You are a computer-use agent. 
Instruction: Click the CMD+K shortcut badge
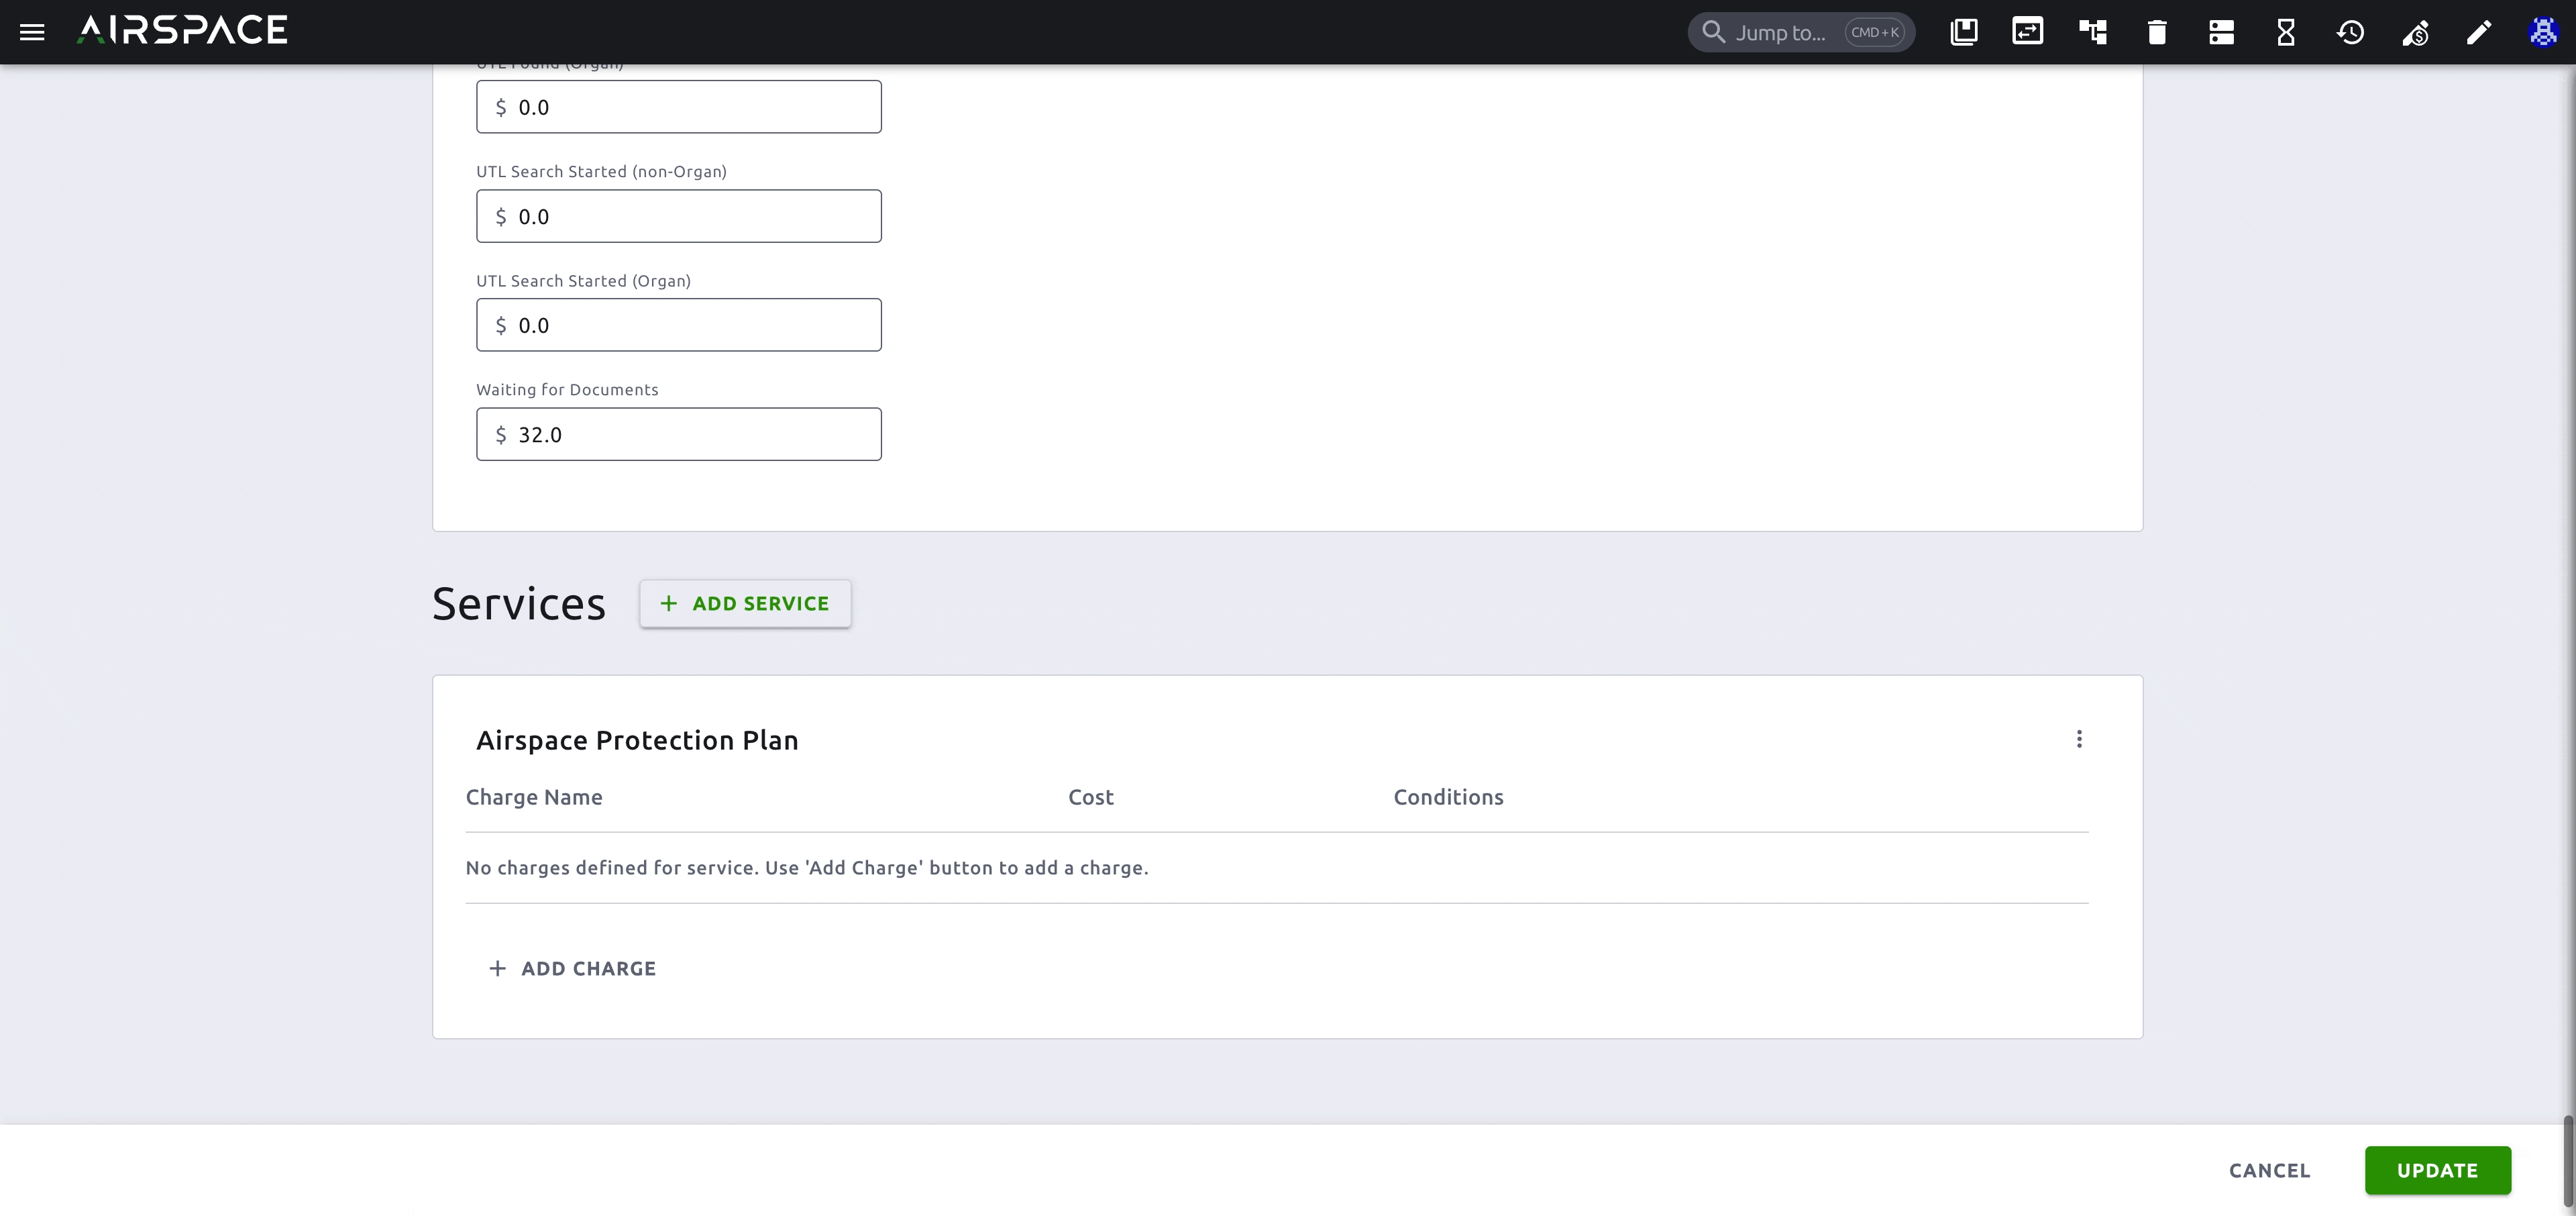click(1874, 32)
